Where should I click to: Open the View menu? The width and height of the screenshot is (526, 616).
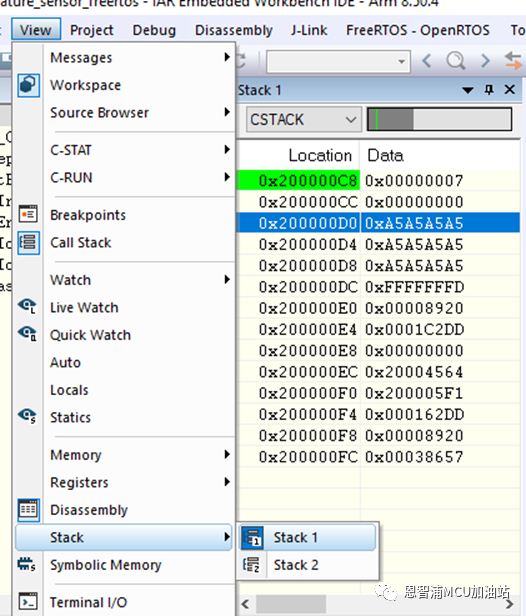36,30
